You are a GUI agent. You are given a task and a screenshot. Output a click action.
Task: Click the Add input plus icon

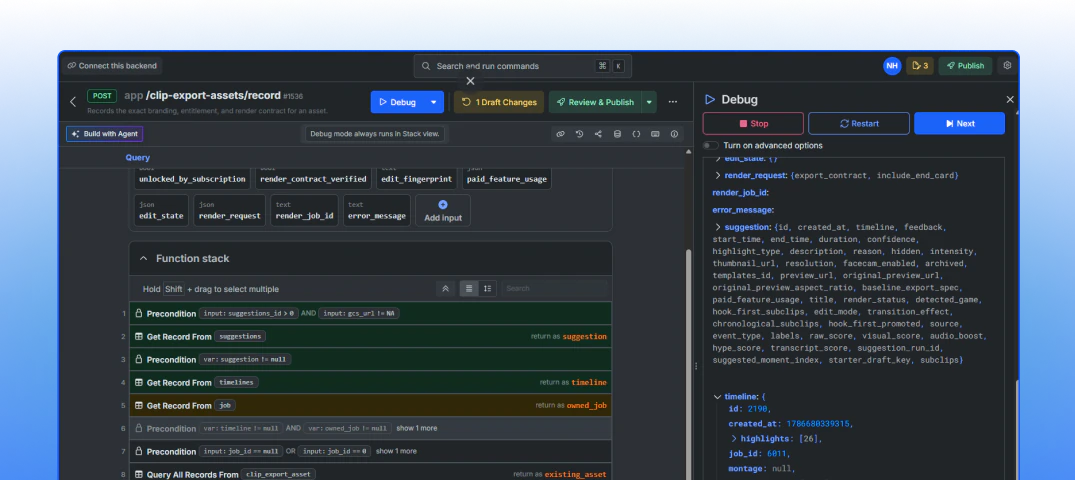point(443,204)
